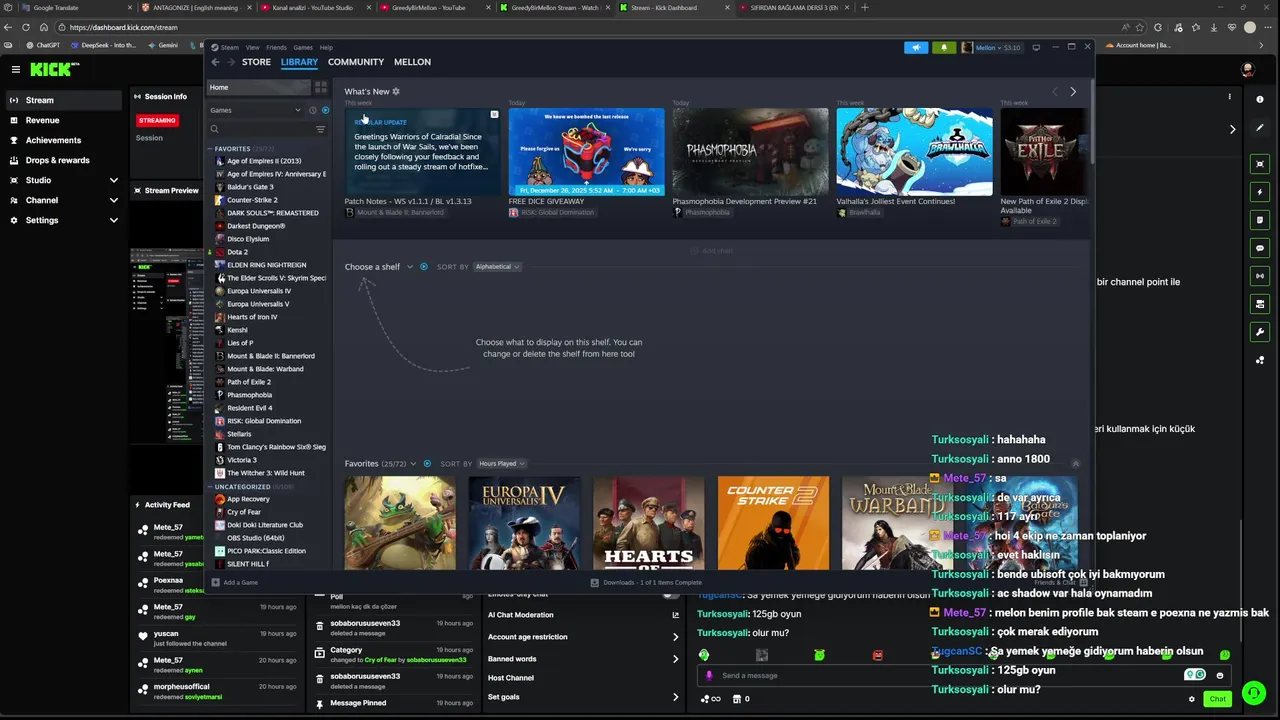Click the Steam library search field
1280x720 pixels.
pos(262,129)
